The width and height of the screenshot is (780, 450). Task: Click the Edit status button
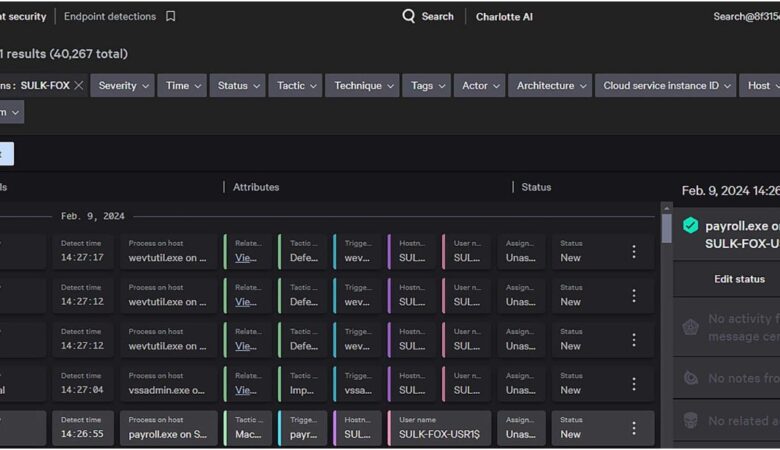point(738,279)
